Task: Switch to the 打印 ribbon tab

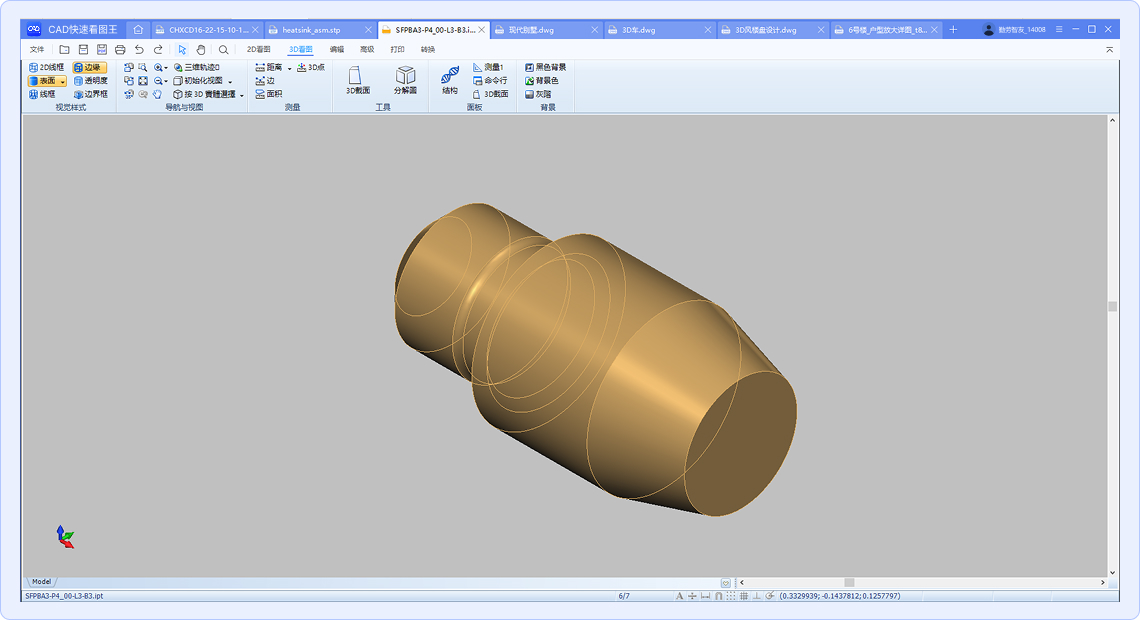Action: click(x=398, y=49)
